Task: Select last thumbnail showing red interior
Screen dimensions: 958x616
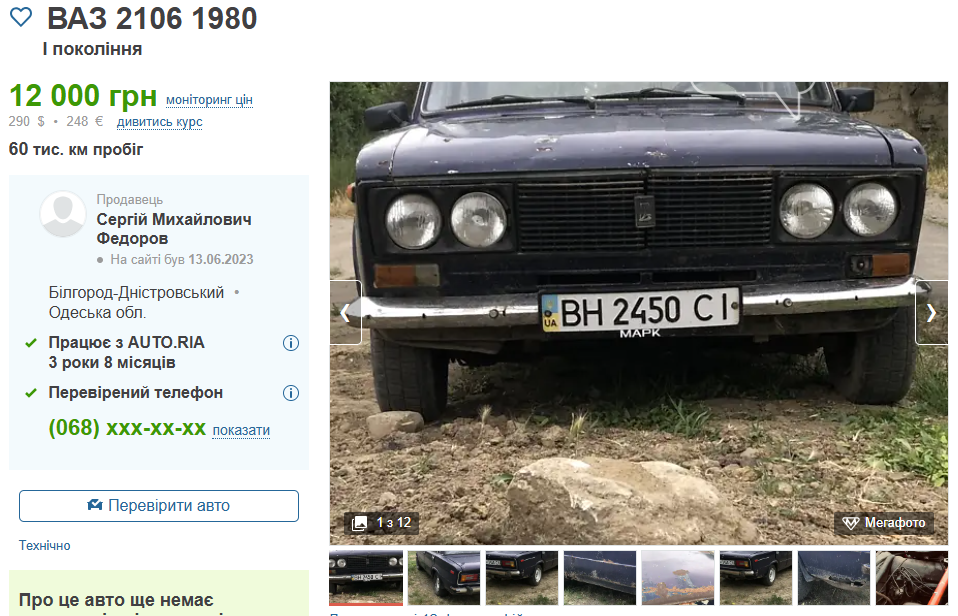Action: tap(912, 578)
